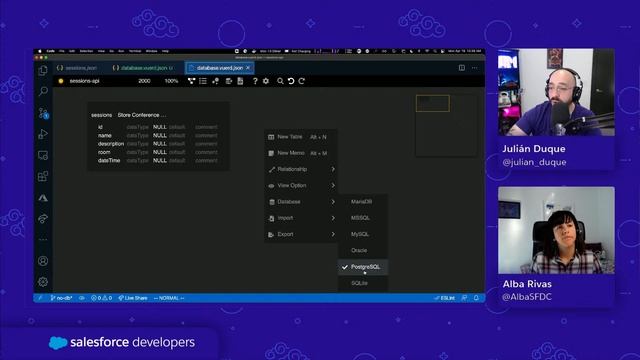Expand the Database submenu
This screenshot has height=360, width=640.
[301, 202]
